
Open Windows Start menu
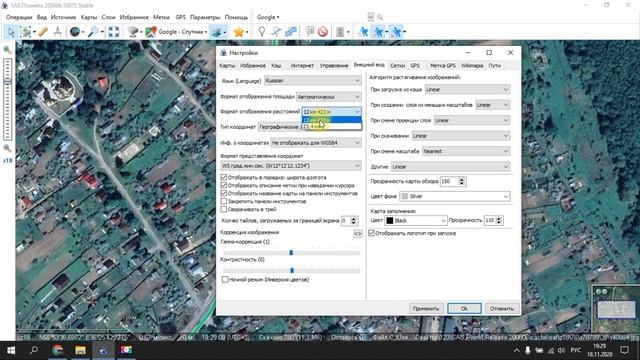(11, 350)
